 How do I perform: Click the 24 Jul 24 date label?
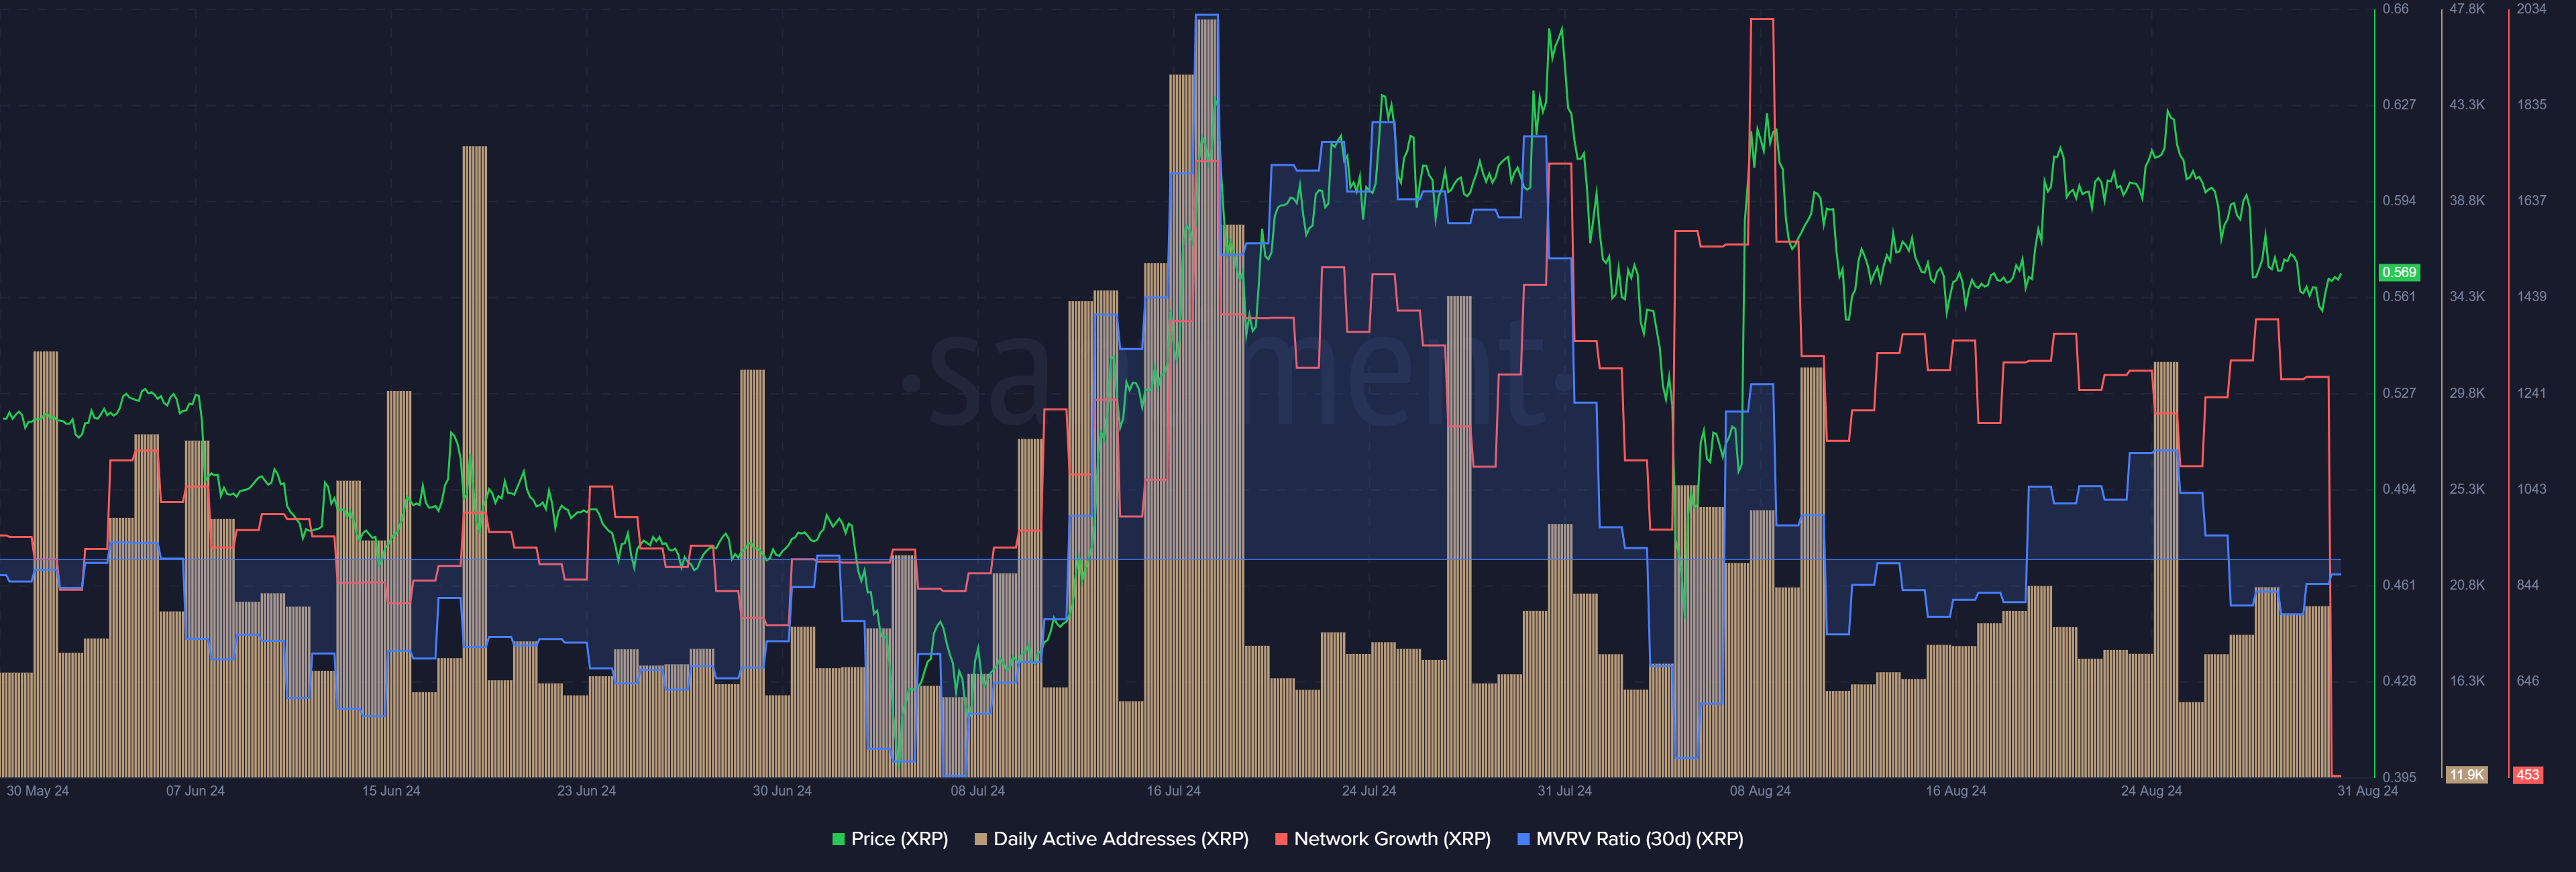point(1368,791)
